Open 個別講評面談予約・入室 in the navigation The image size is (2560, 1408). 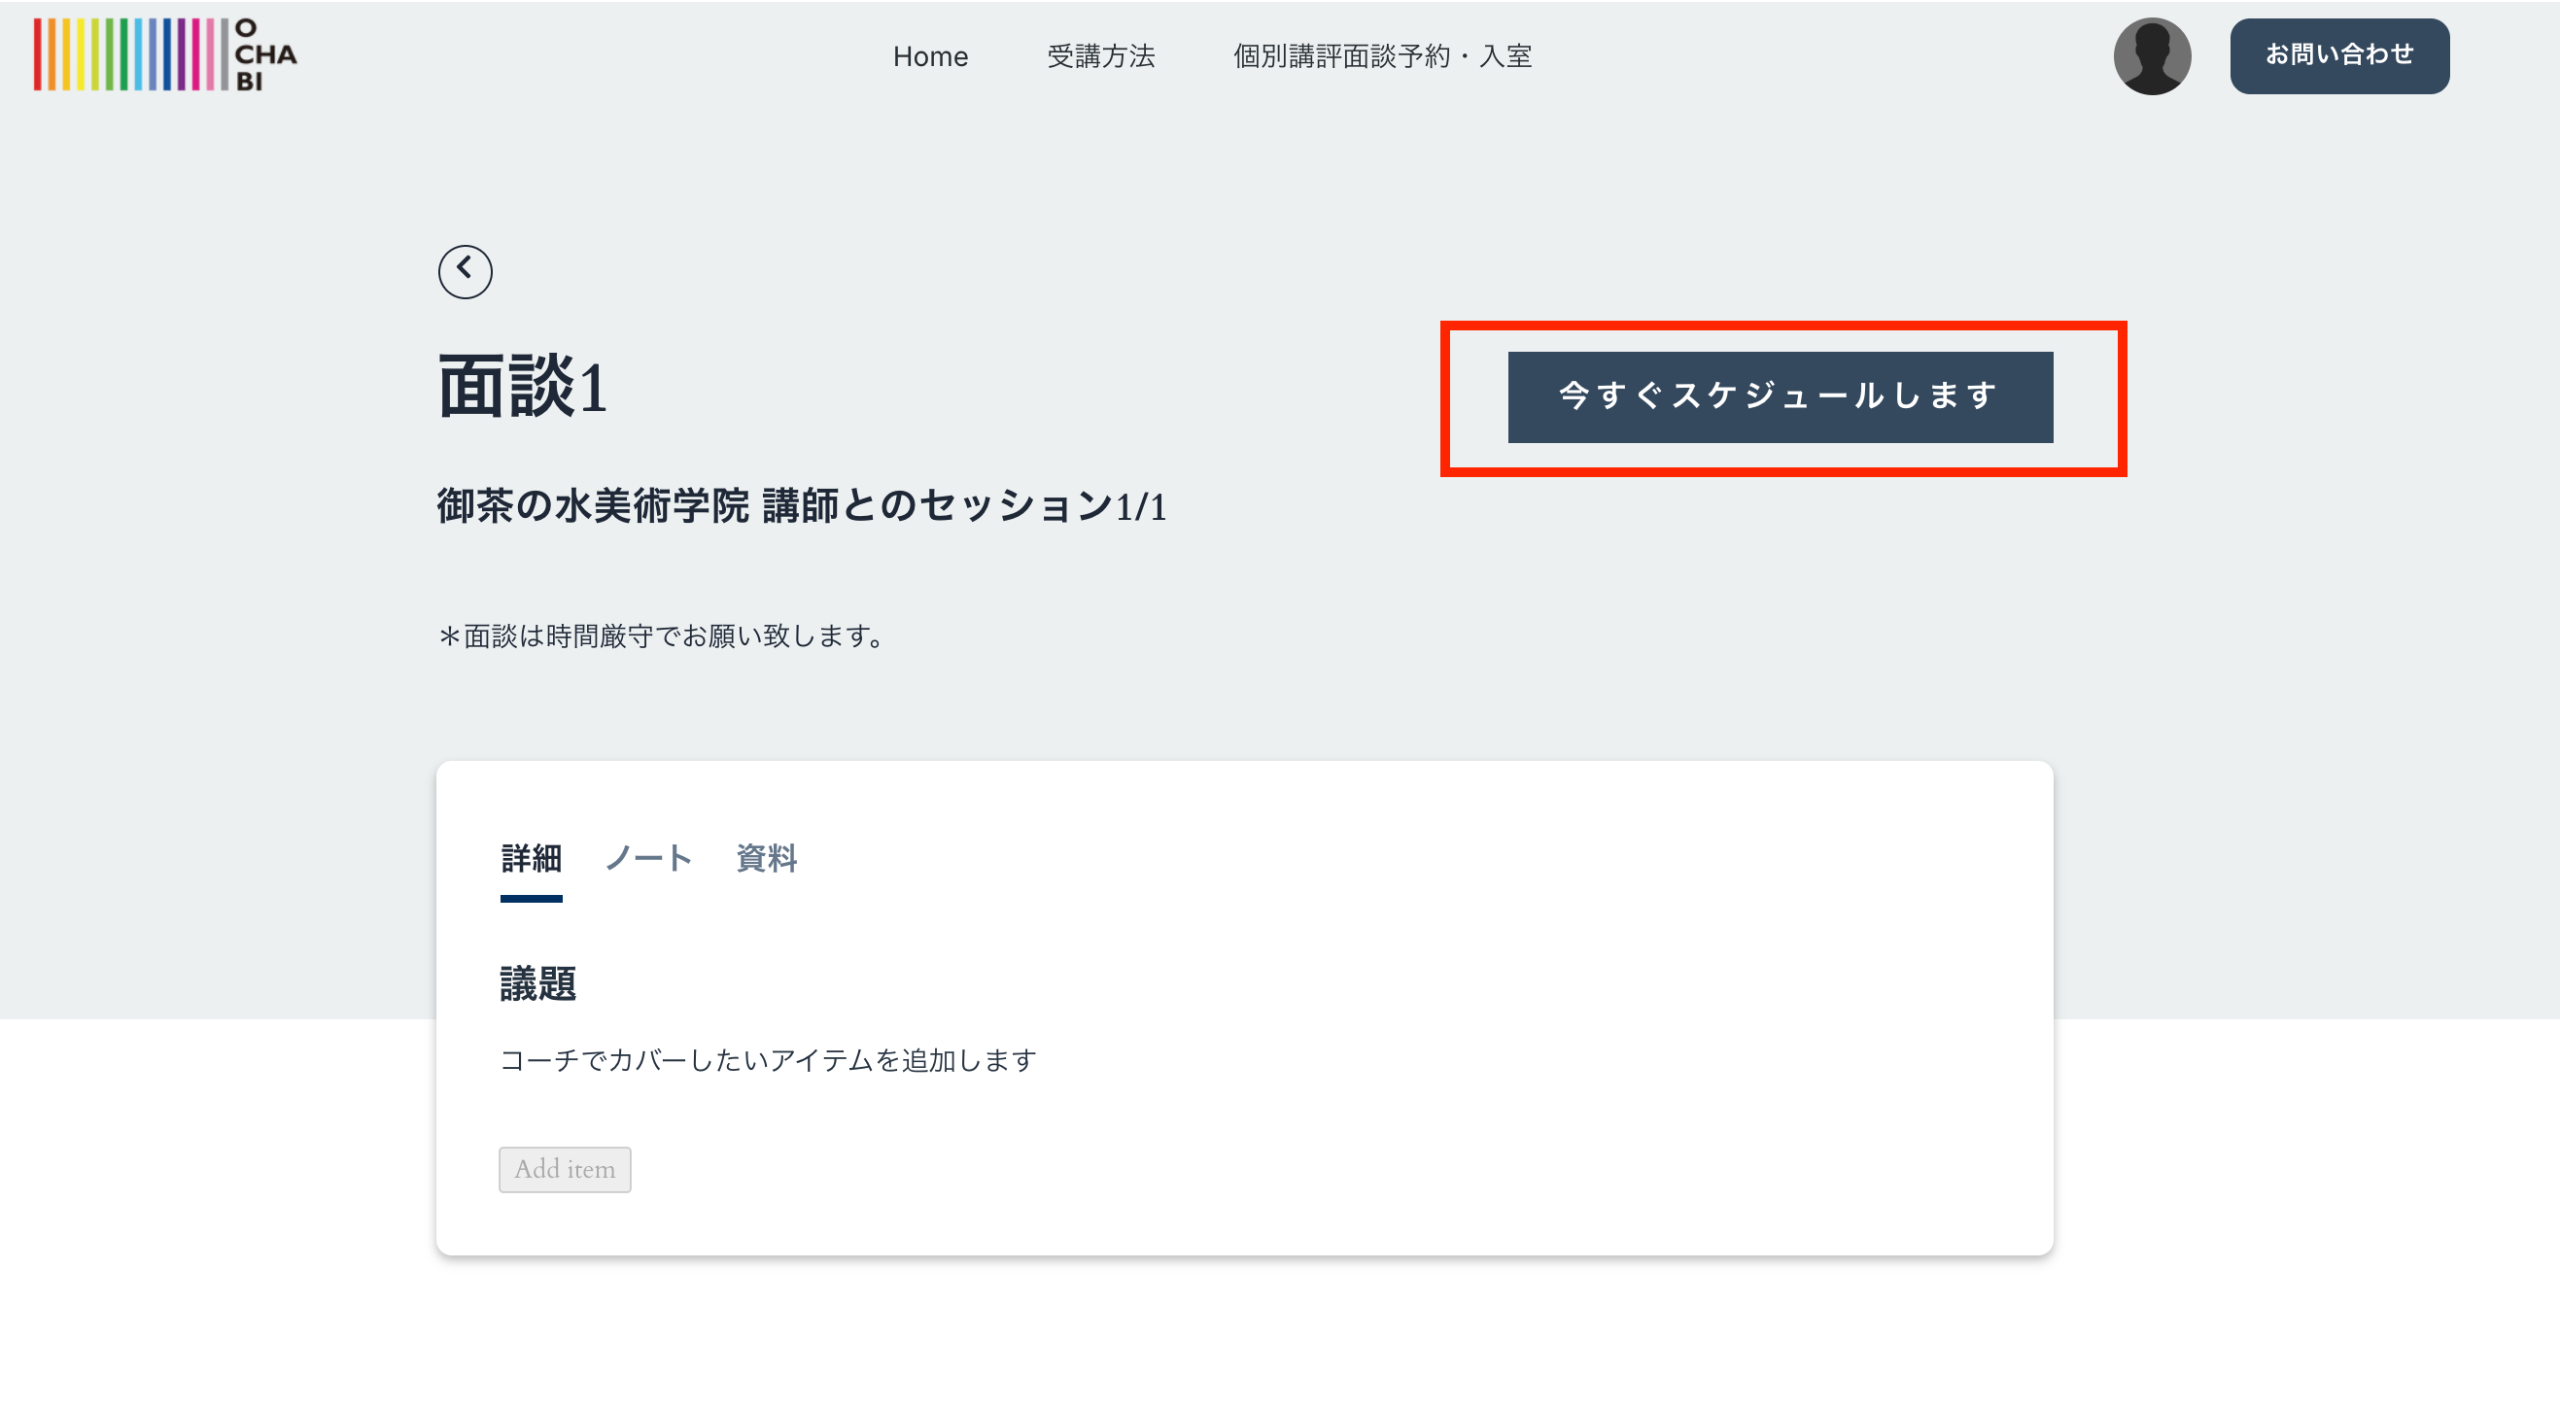(x=1382, y=57)
